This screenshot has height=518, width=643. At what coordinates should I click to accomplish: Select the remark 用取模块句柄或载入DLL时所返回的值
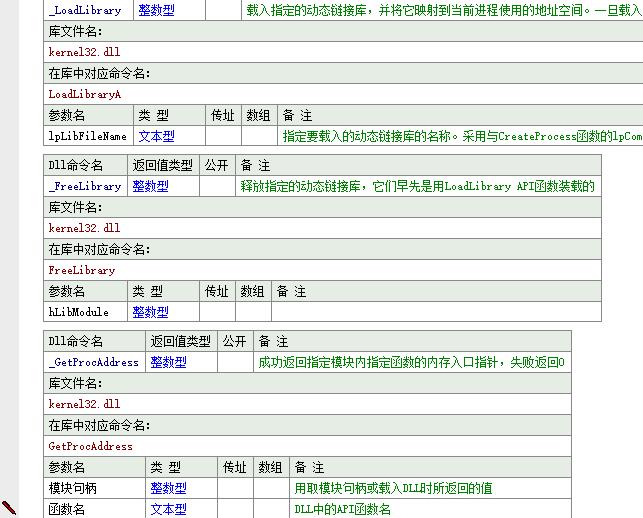tap(393, 488)
